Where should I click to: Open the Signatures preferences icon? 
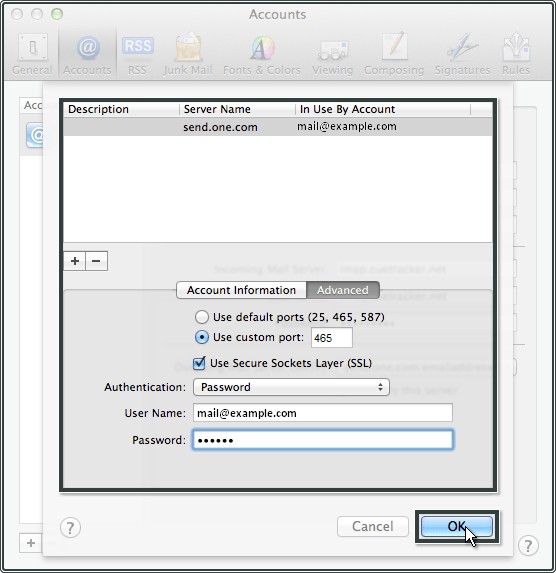(x=462, y=48)
